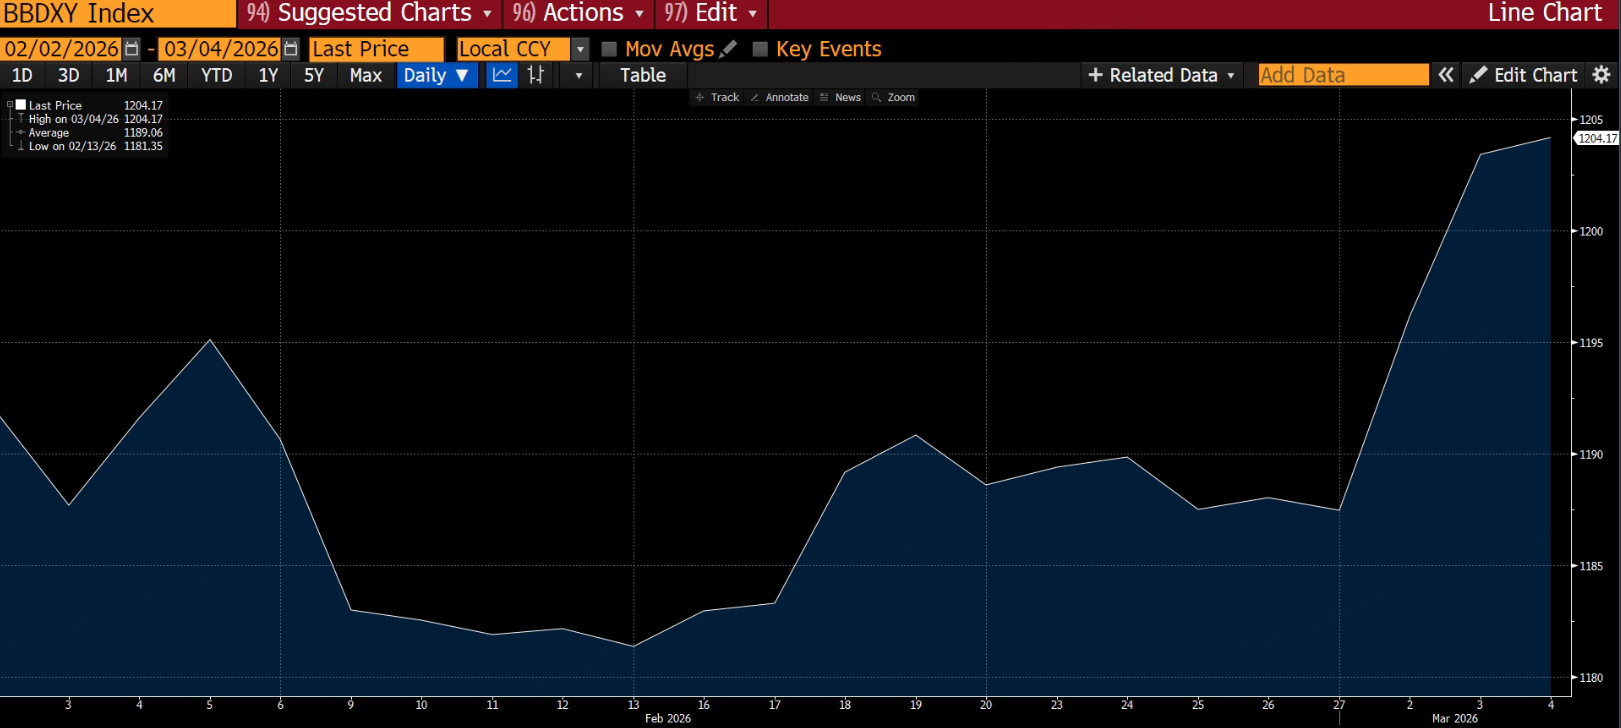The width and height of the screenshot is (1621, 728).
Task: Open the Suggested Charts menu
Action: coord(370,13)
